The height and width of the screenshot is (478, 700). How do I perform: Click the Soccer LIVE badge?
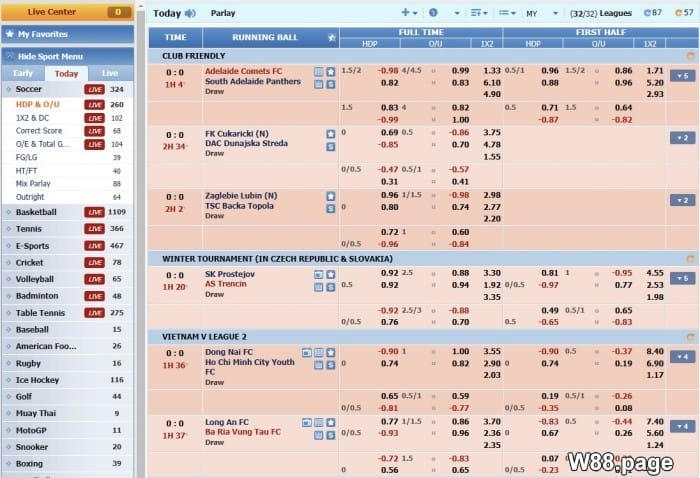tap(95, 89)
